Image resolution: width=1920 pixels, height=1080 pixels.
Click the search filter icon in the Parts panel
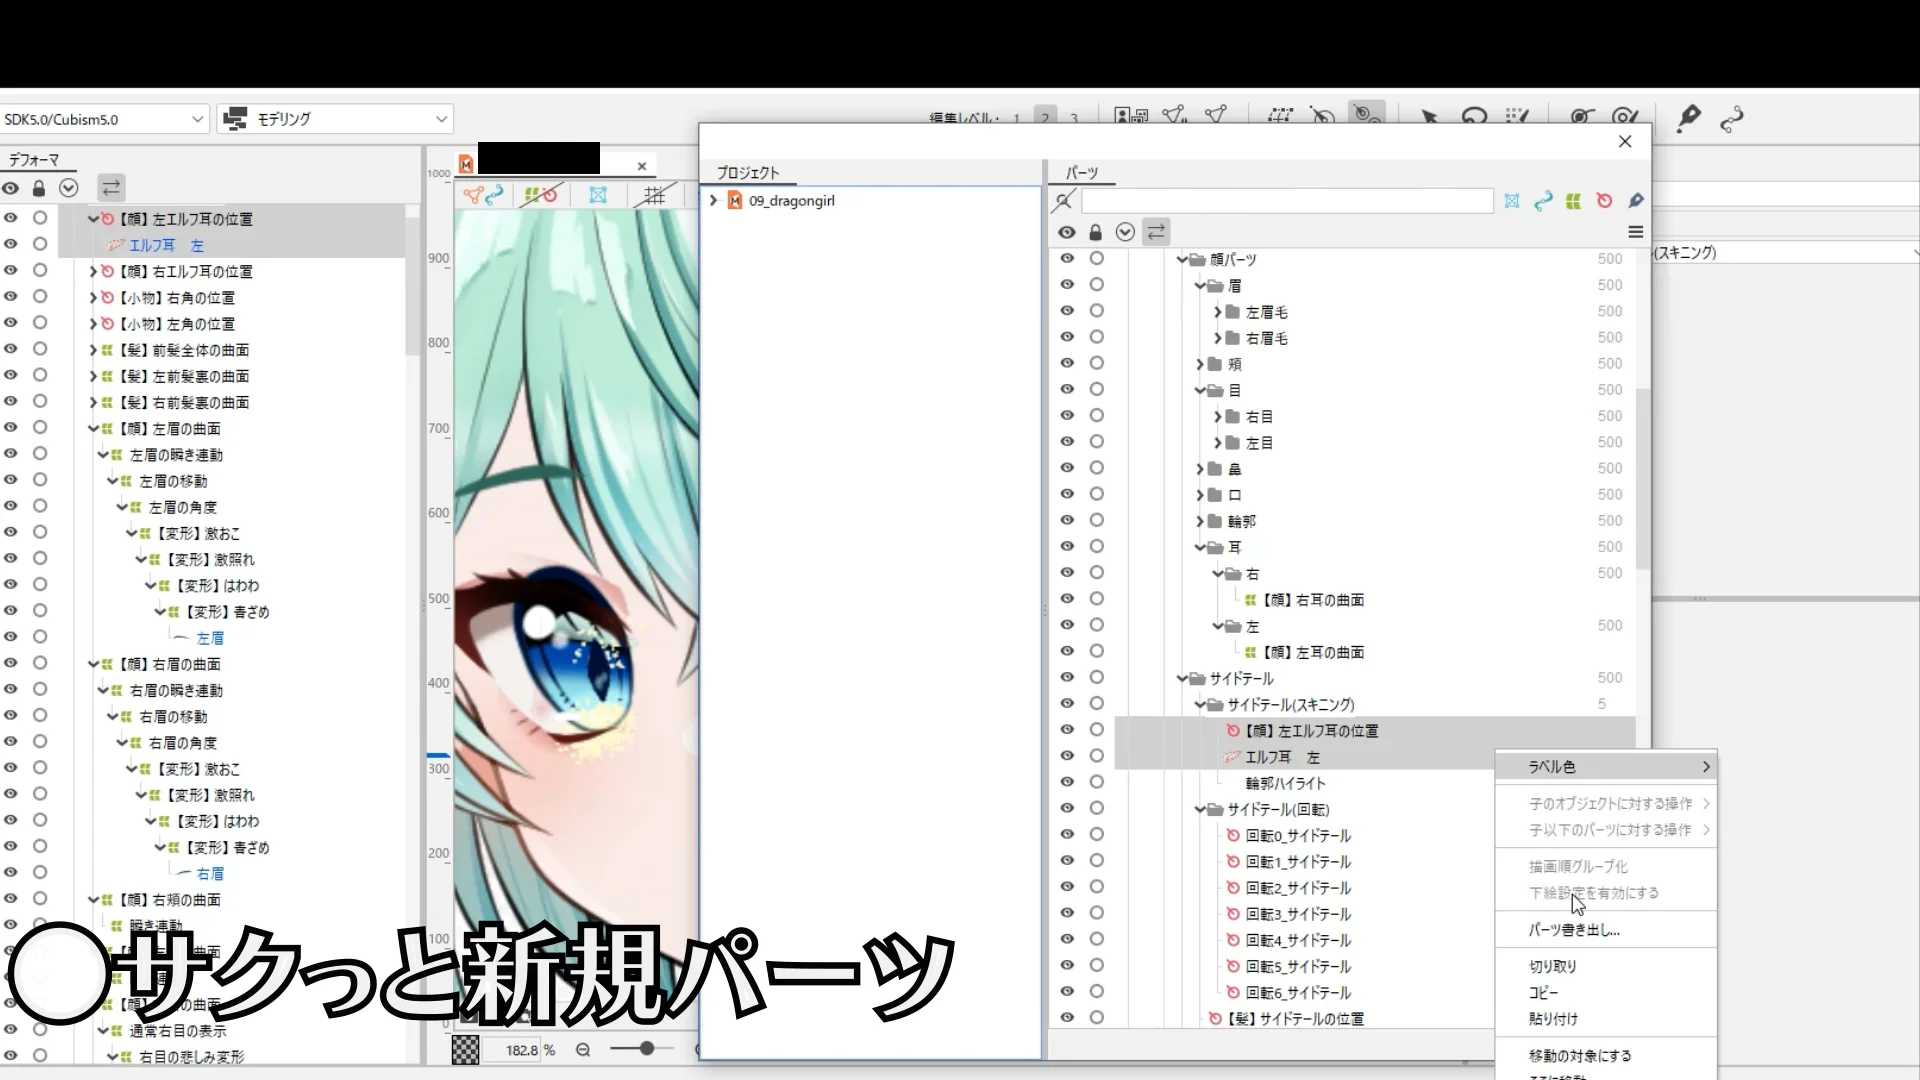pos(1064,201)
